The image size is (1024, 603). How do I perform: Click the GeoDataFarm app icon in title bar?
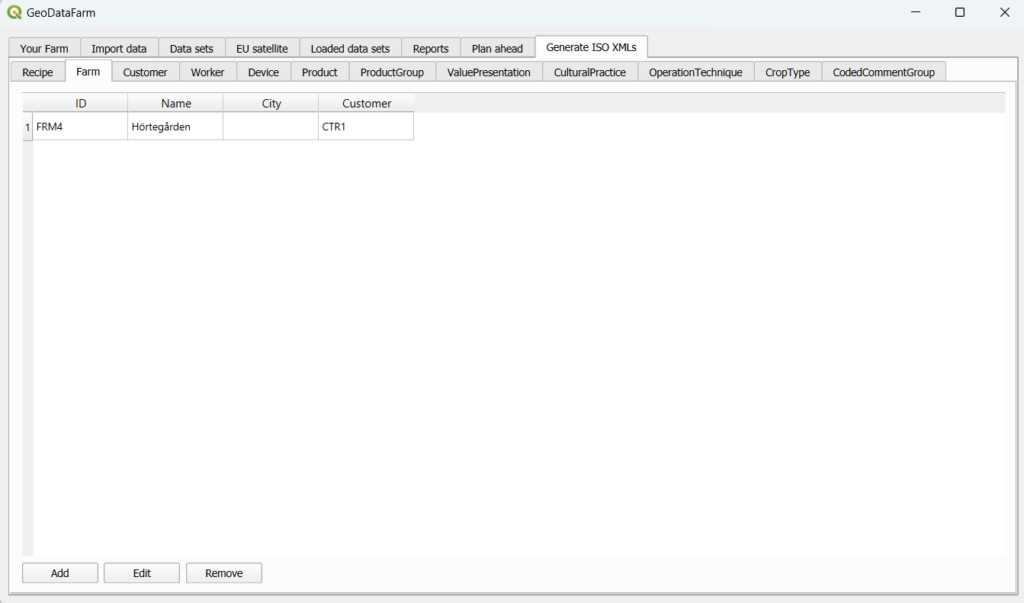pos(14,13)
